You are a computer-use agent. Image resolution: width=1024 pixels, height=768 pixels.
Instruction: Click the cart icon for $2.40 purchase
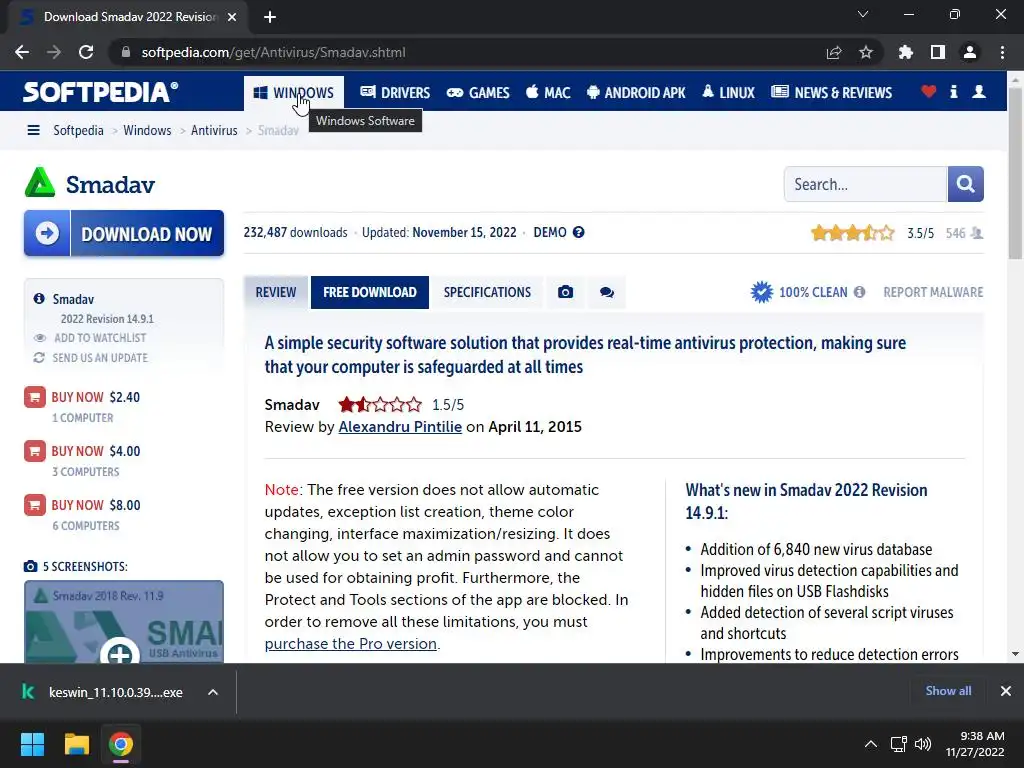(35, 397)
